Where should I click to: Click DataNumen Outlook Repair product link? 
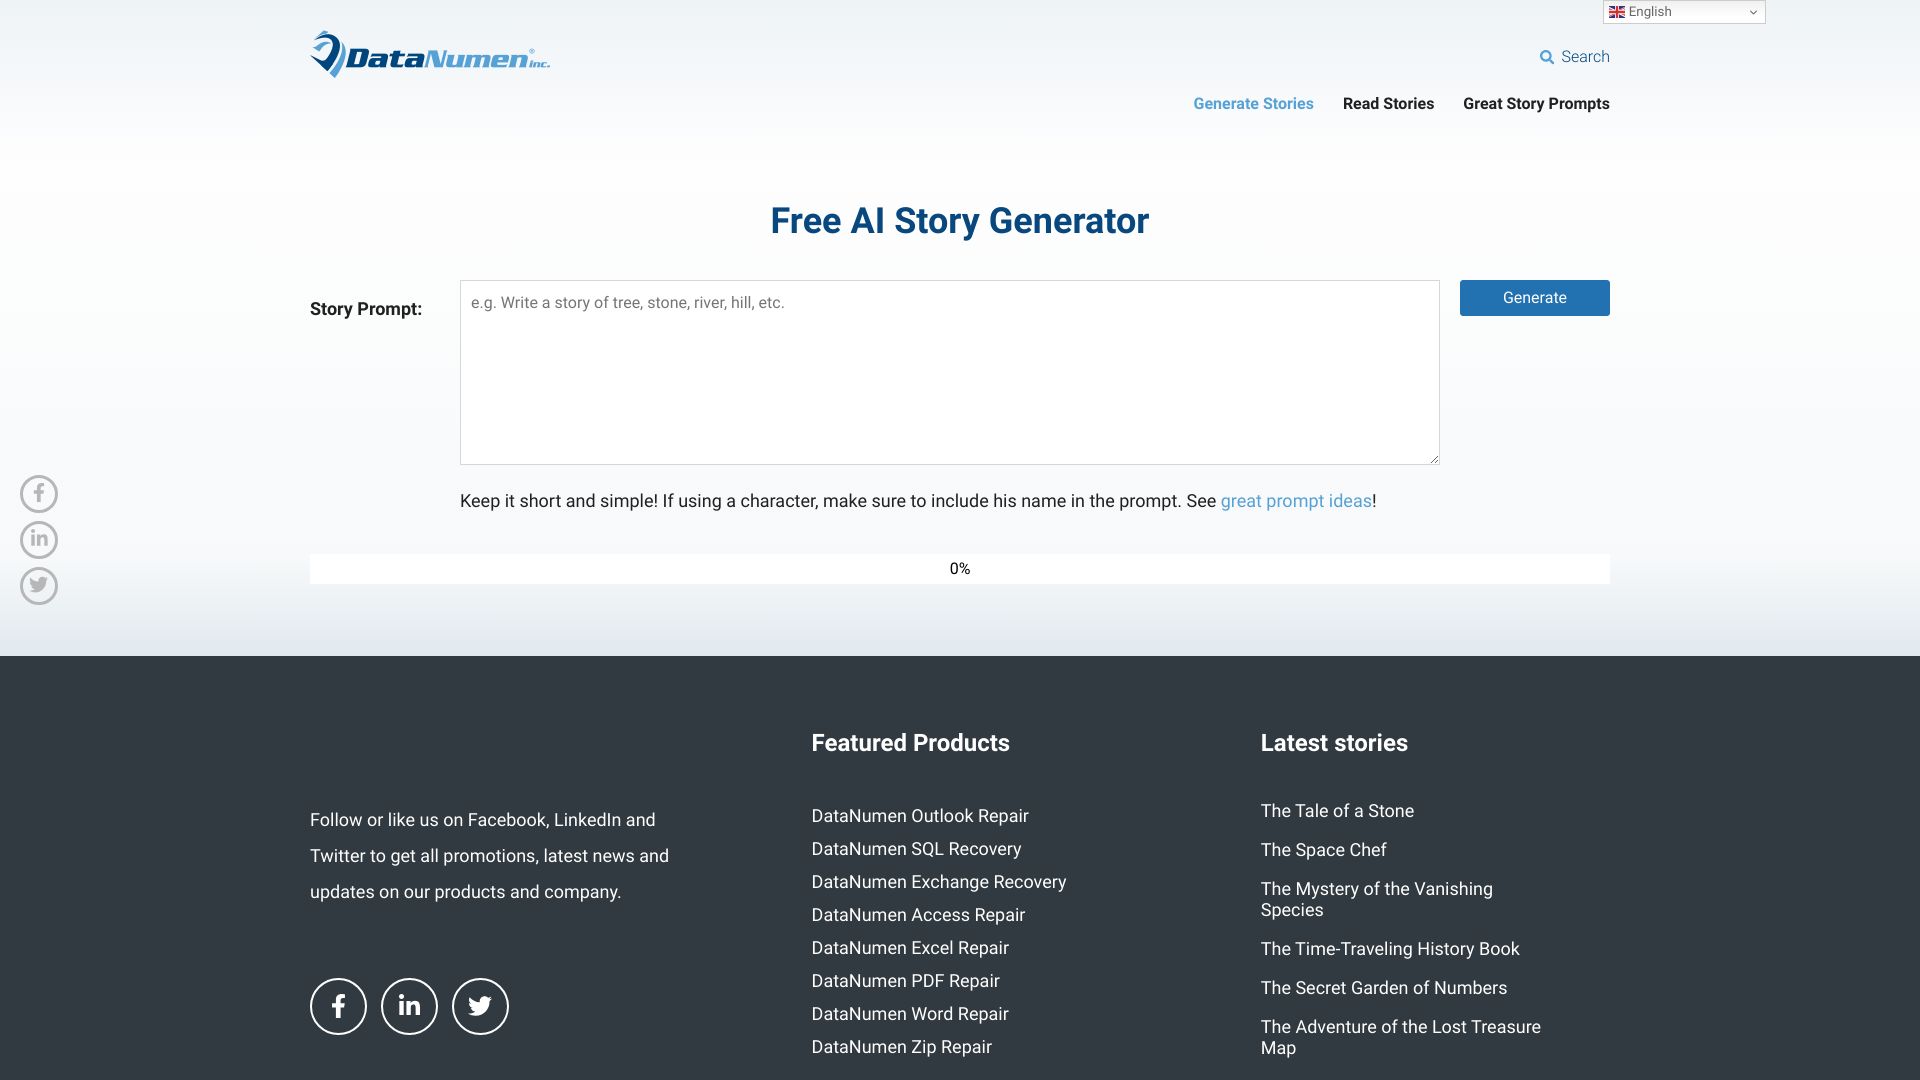919,815
